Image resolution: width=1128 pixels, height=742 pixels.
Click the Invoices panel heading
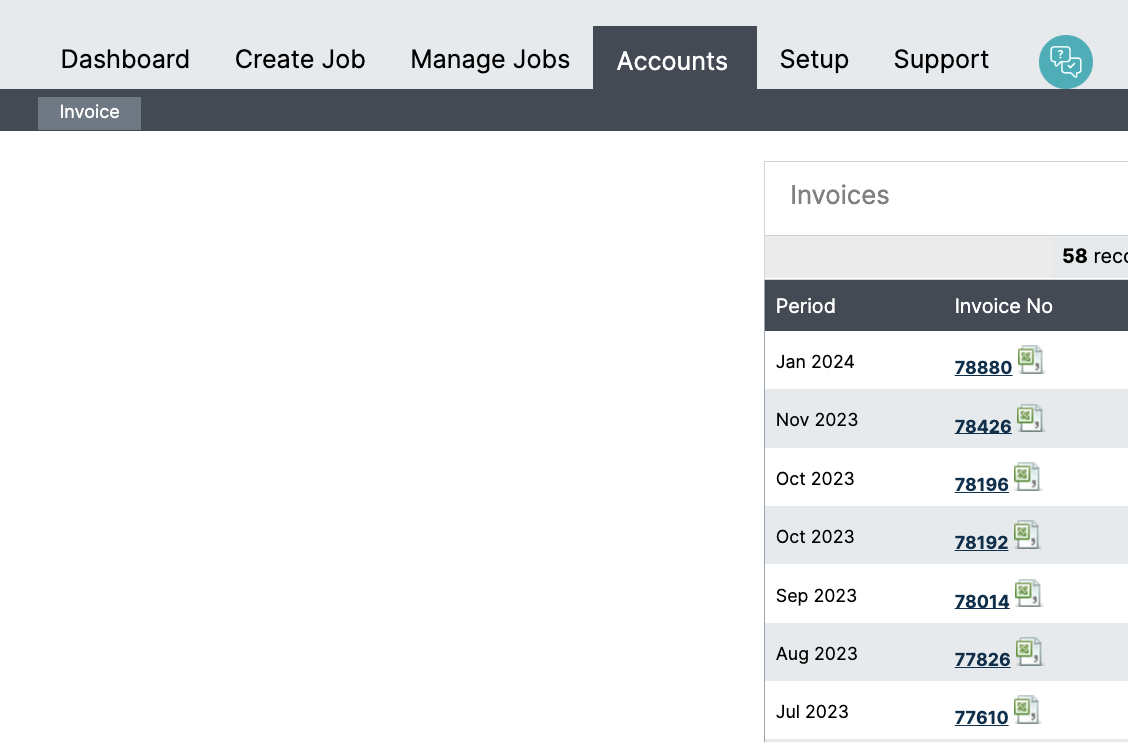[840, 195]
